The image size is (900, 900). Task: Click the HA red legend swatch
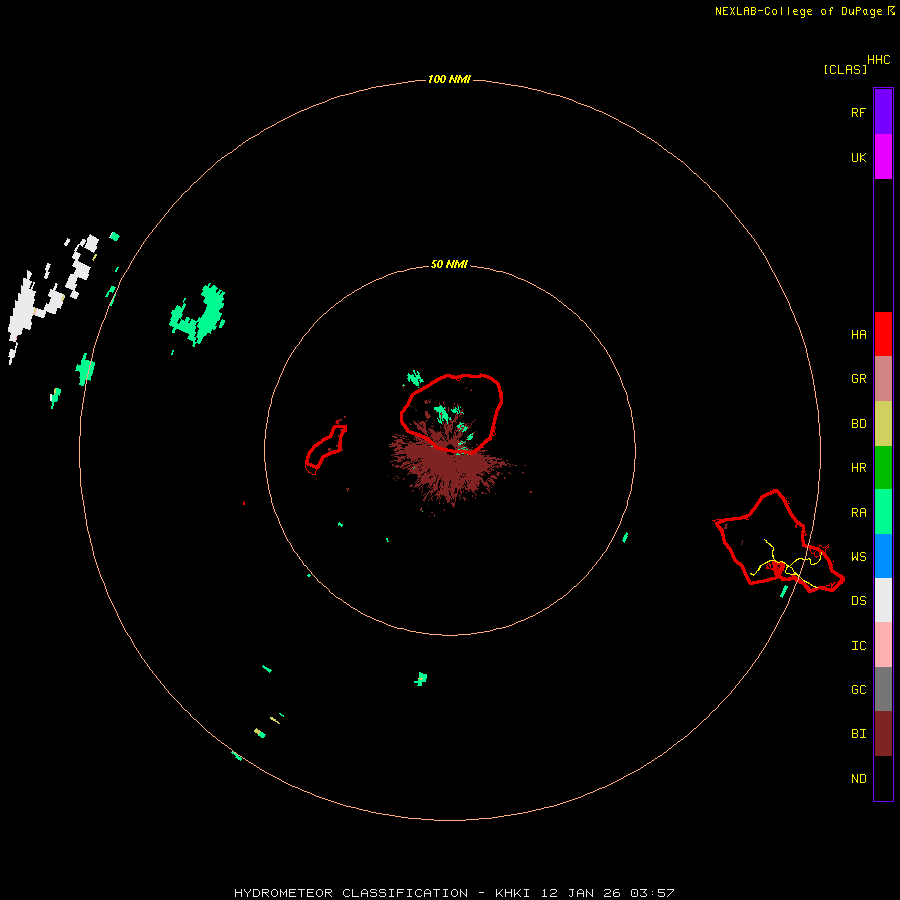pos(883,334)
